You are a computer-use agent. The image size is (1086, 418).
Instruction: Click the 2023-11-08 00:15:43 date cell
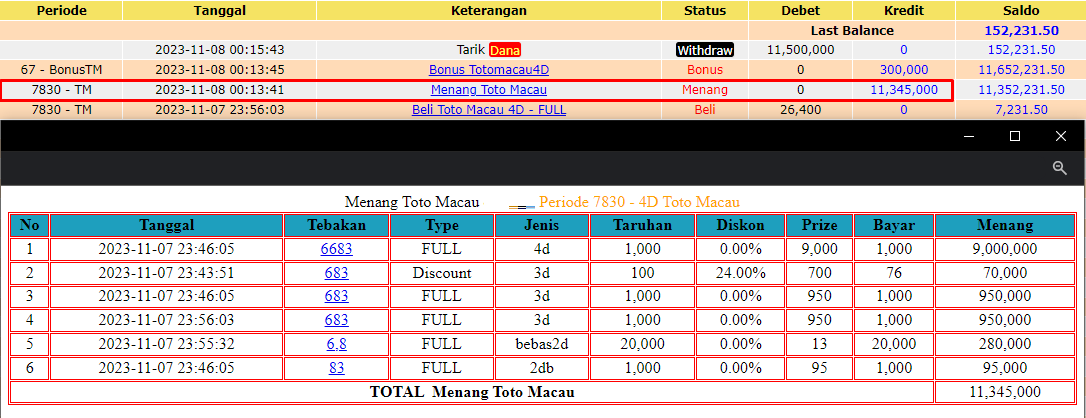(x=220, y=51)
